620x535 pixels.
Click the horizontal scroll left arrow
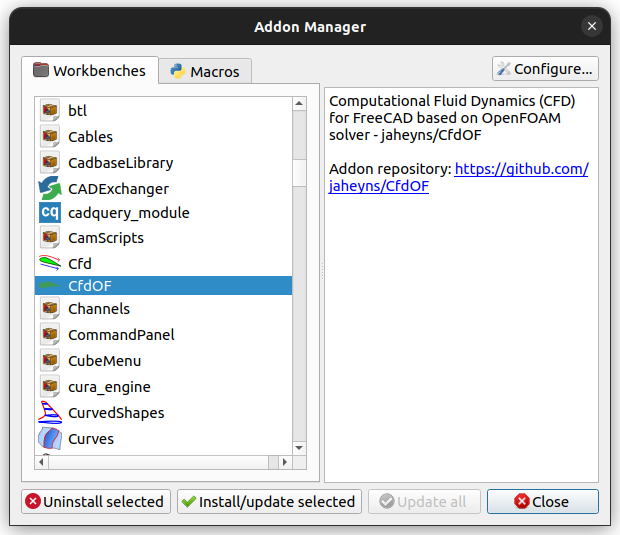coord(42,462)
